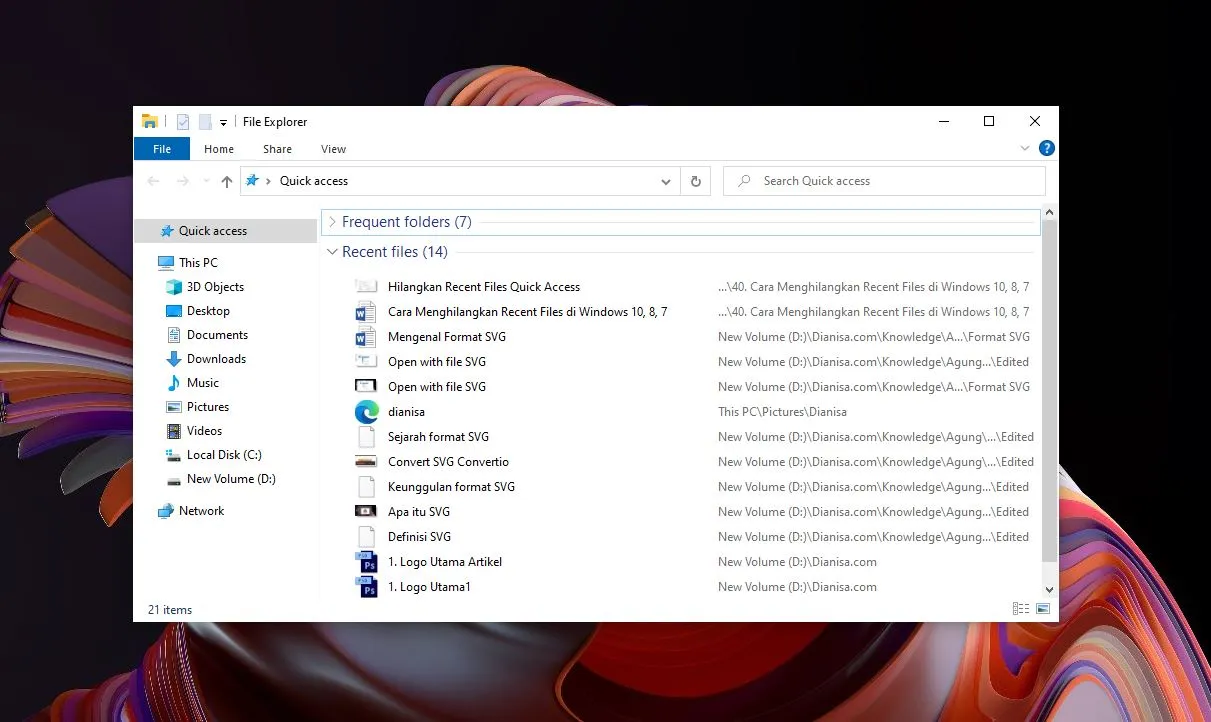The image size is (1211, 722).
Task: Open the address bar history dropdown
Action: (x=666, y=181)
